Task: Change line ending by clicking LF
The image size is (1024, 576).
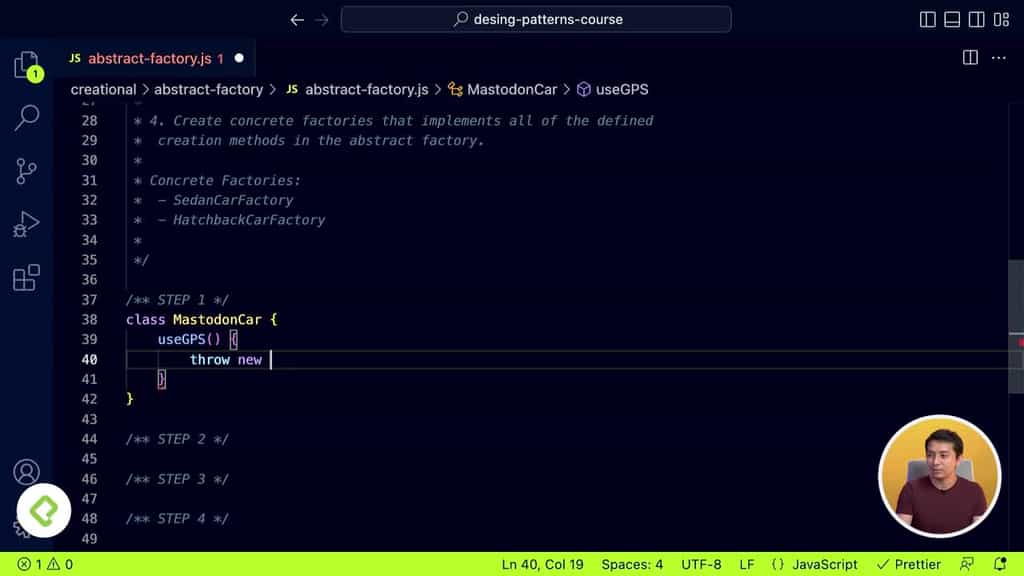Action: [746, 563]
